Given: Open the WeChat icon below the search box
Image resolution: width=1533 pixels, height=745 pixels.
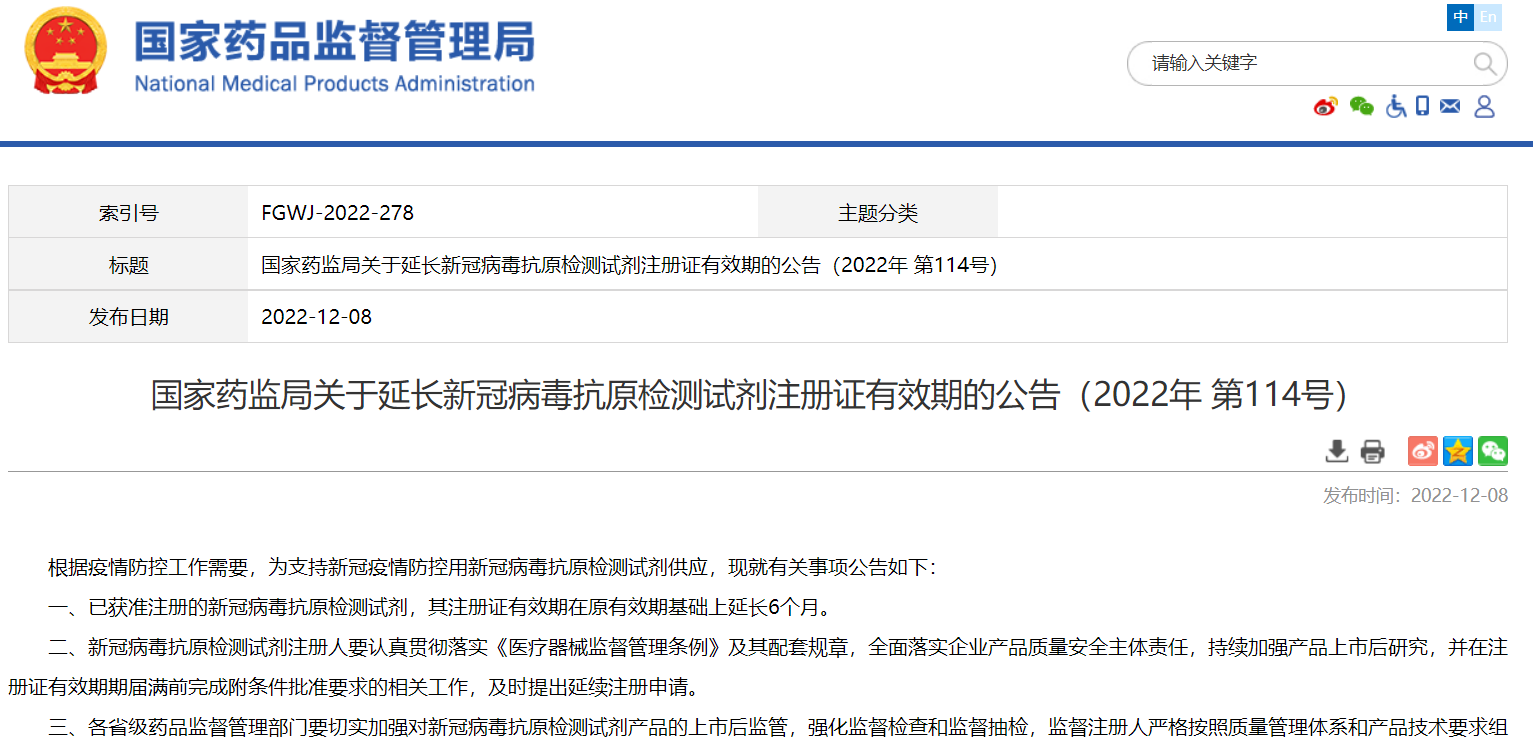Looking at the screenshot, I should point(1361,106).
